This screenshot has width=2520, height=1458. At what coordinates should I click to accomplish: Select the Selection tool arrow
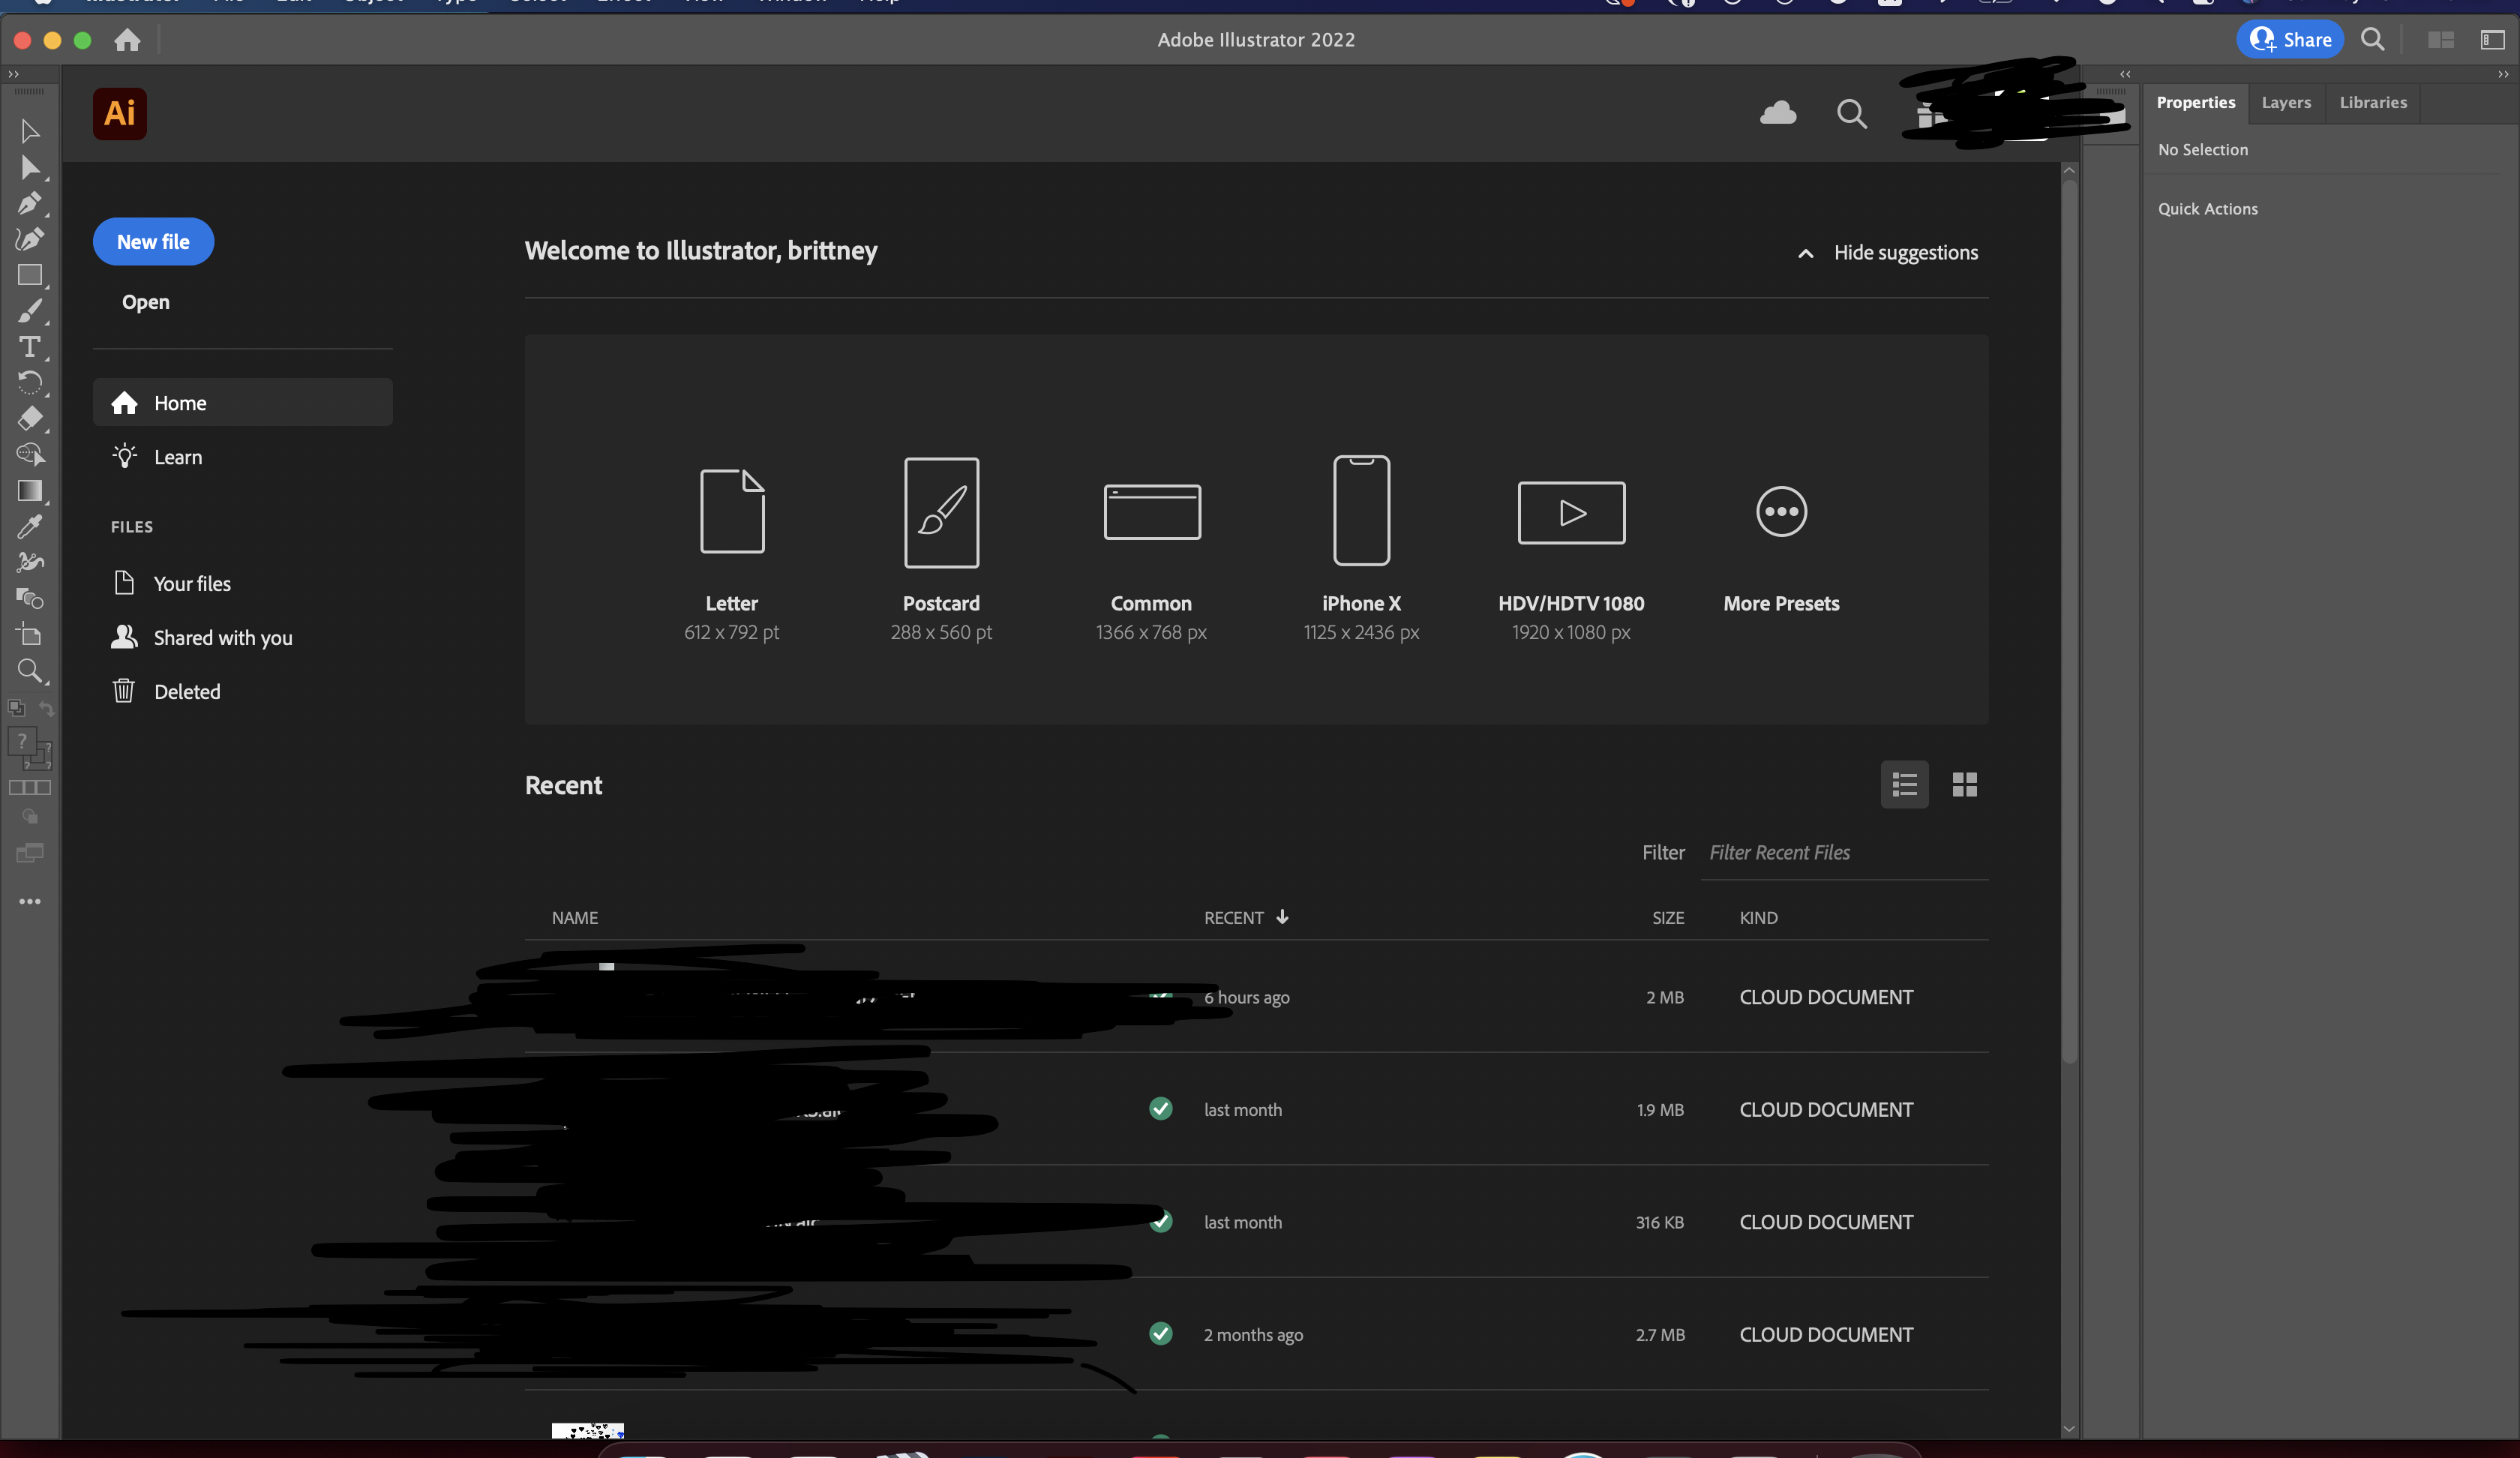coord(30,131)
